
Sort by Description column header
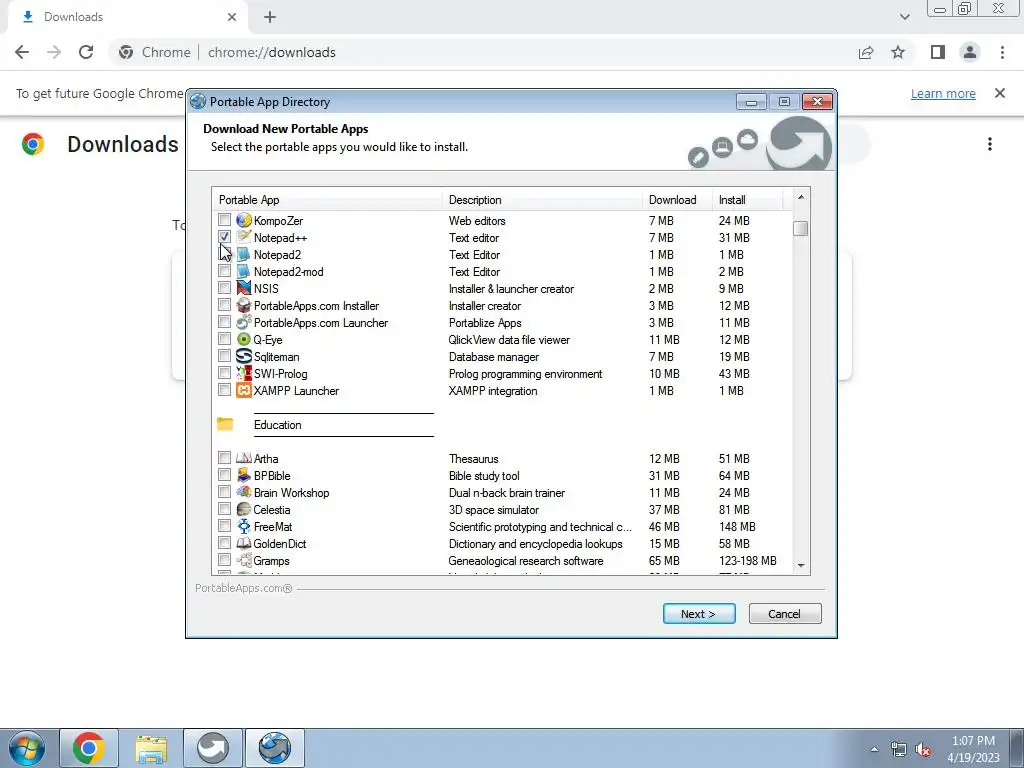542,200
